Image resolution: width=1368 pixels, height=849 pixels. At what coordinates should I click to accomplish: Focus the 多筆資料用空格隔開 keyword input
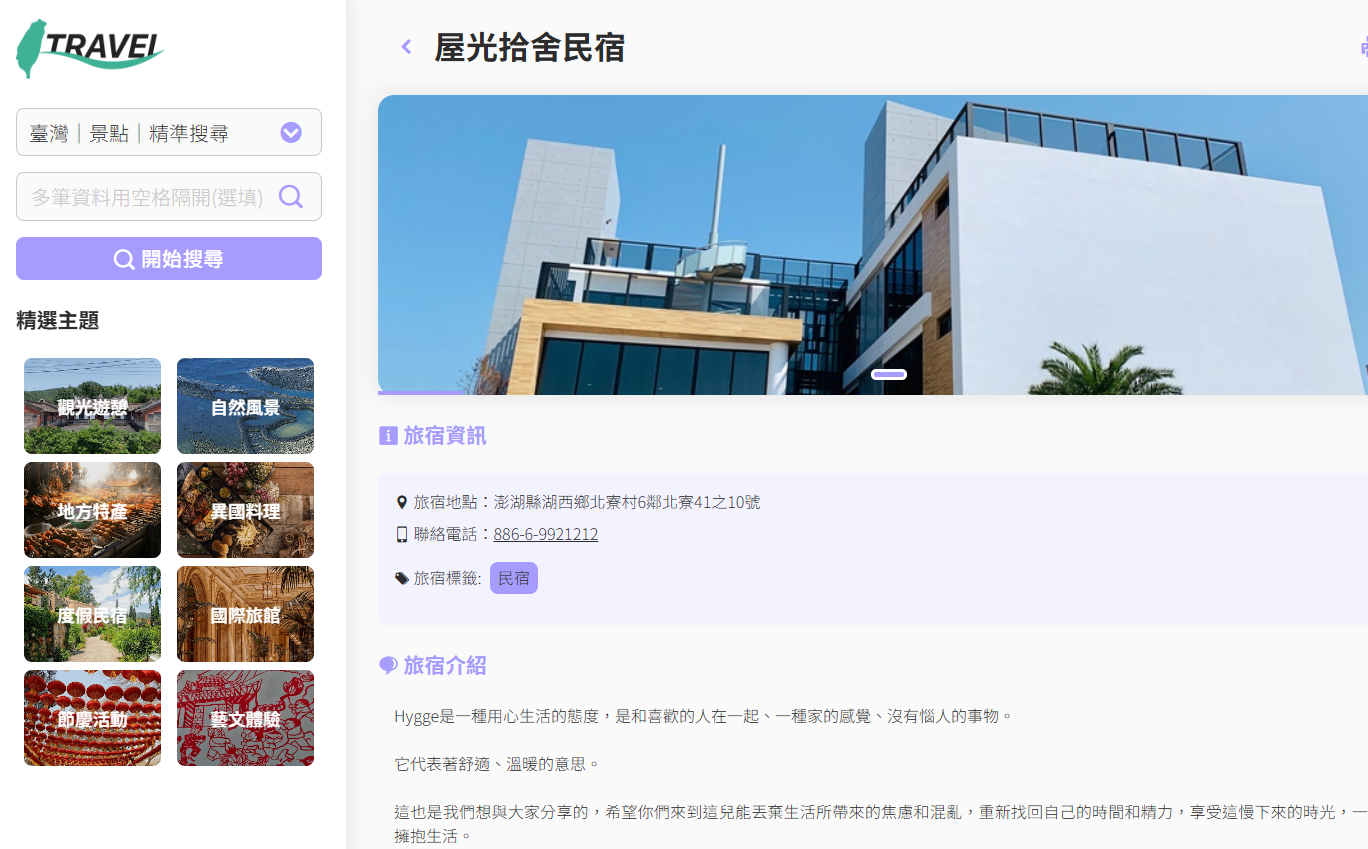coord(169,196)
